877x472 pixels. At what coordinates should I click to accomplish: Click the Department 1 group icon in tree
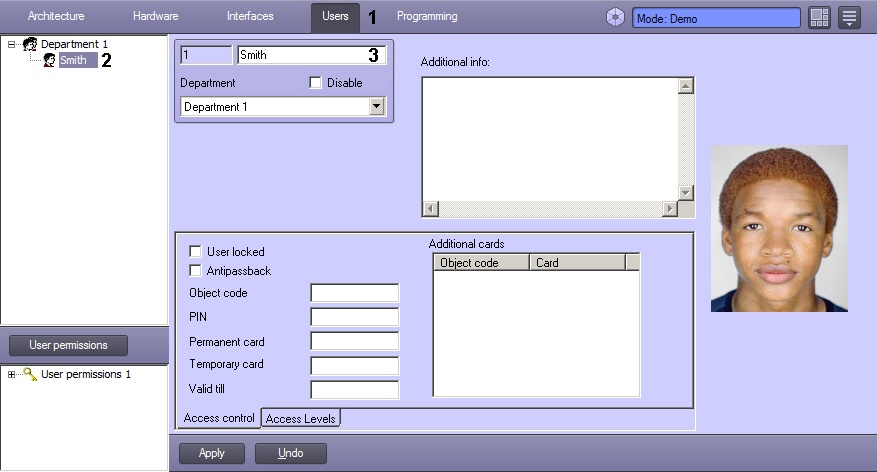(30, 44)
